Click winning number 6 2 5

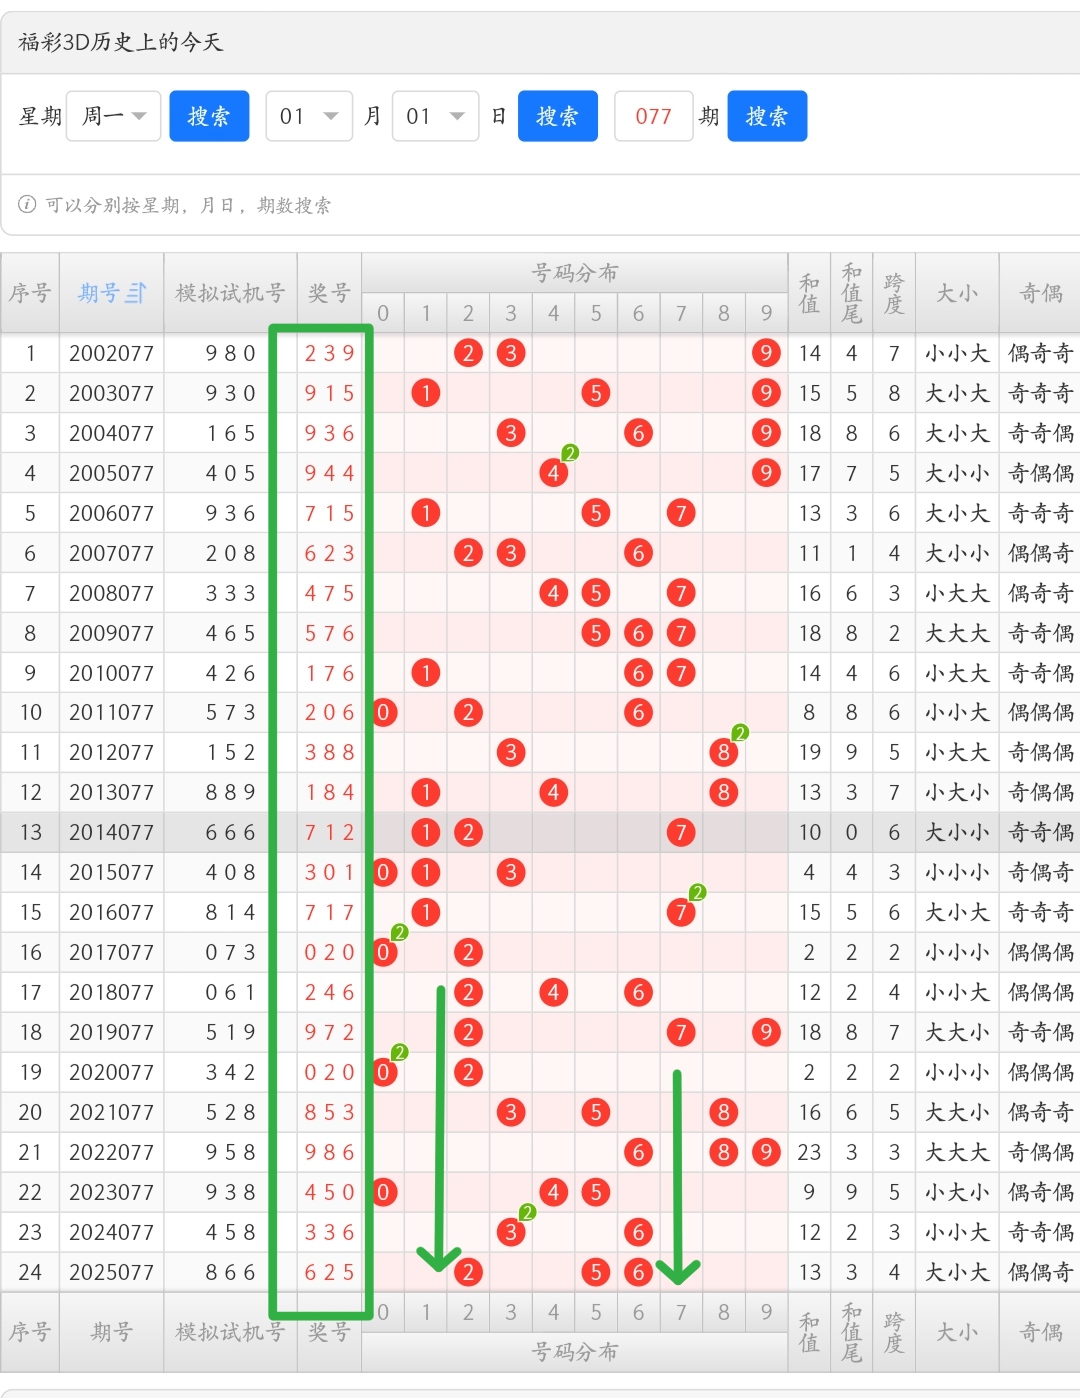coord(329,1272)
